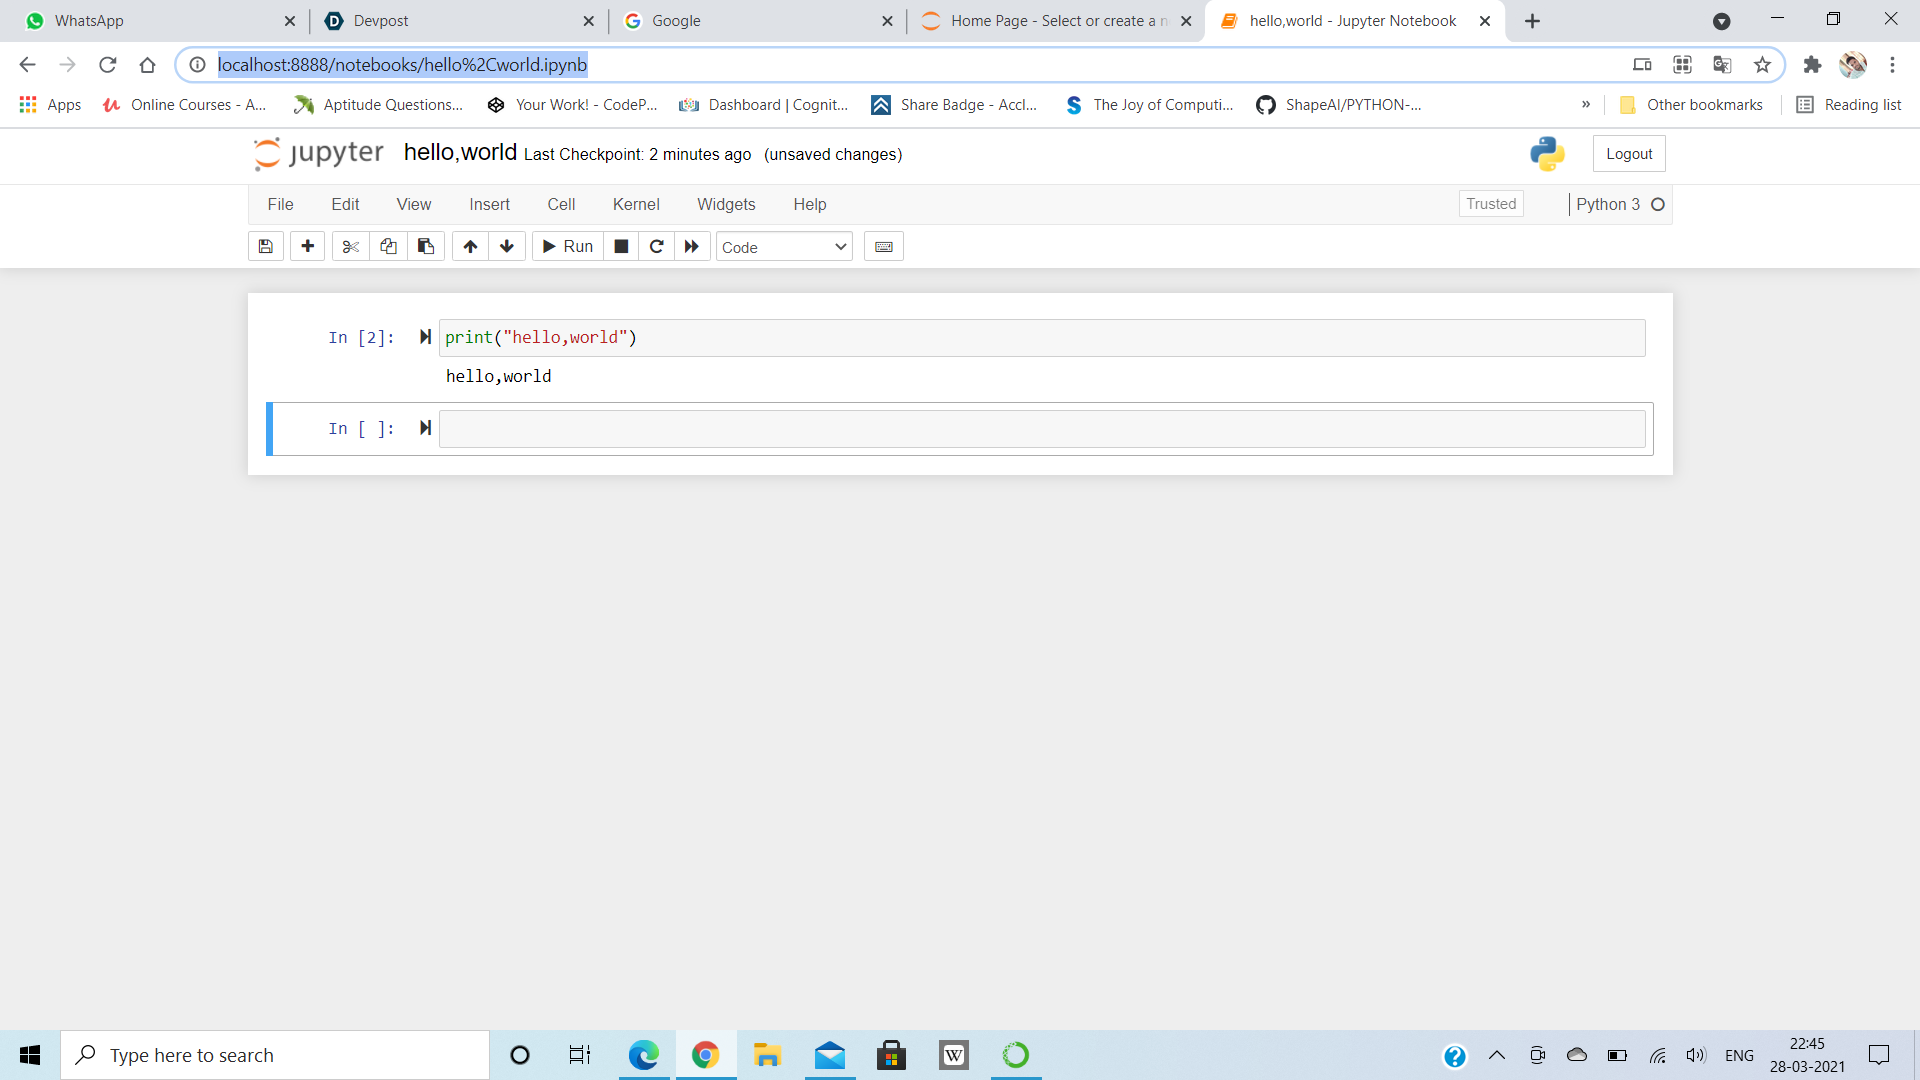Click inside the empty code cell

tap(1040, 429)
